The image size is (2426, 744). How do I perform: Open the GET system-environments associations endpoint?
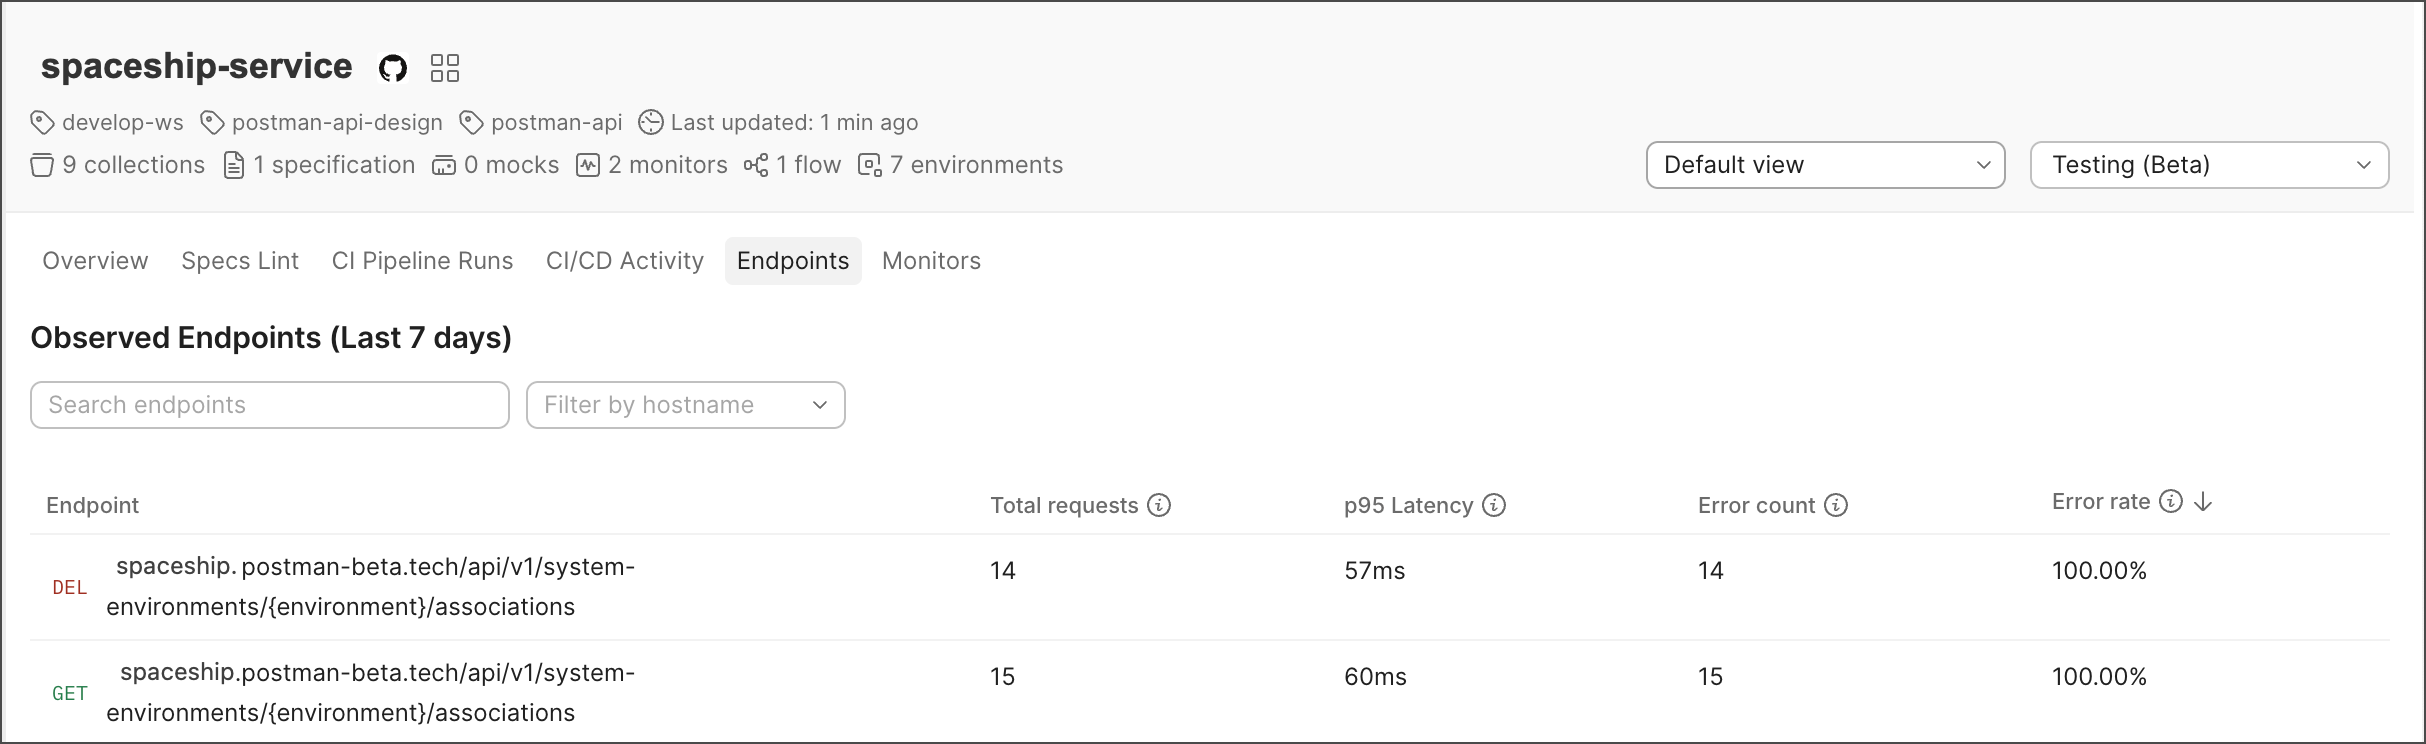point(371,693)
